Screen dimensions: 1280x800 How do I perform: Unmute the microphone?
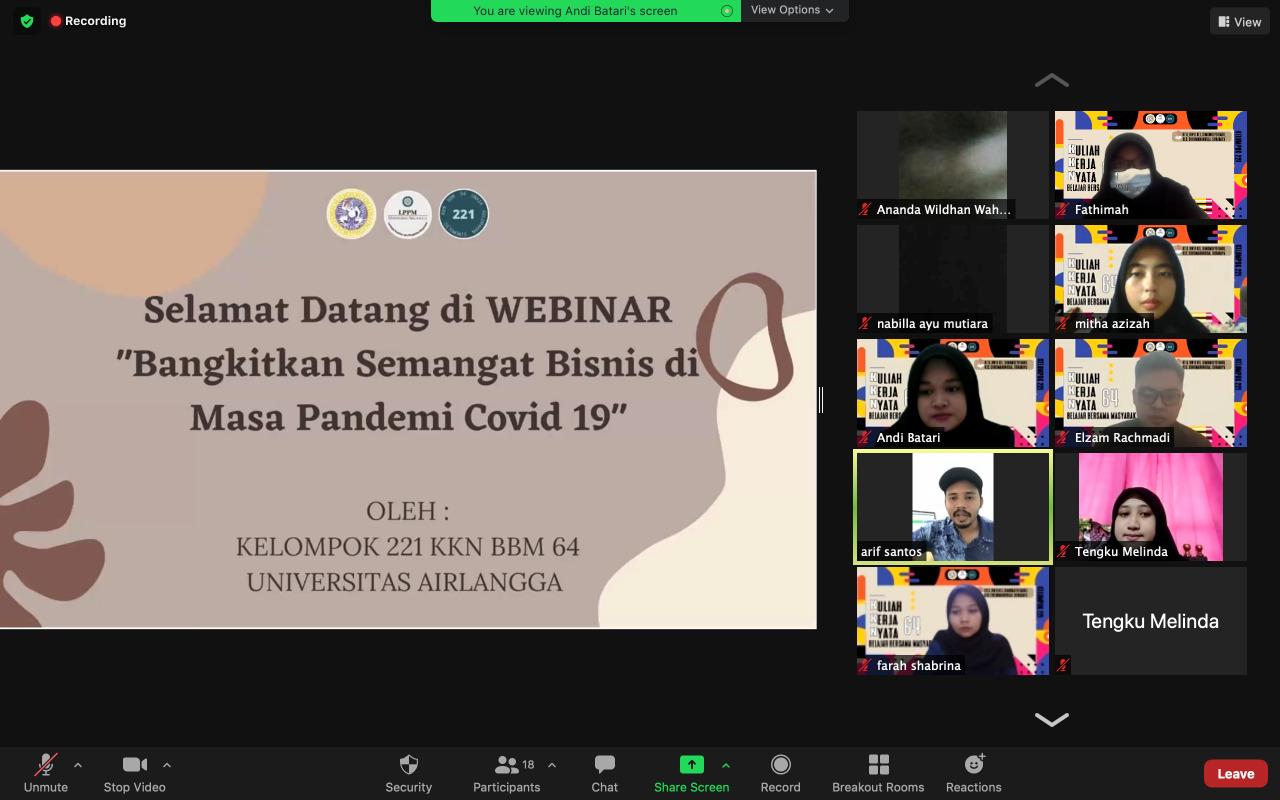click(x=46, y=773)
